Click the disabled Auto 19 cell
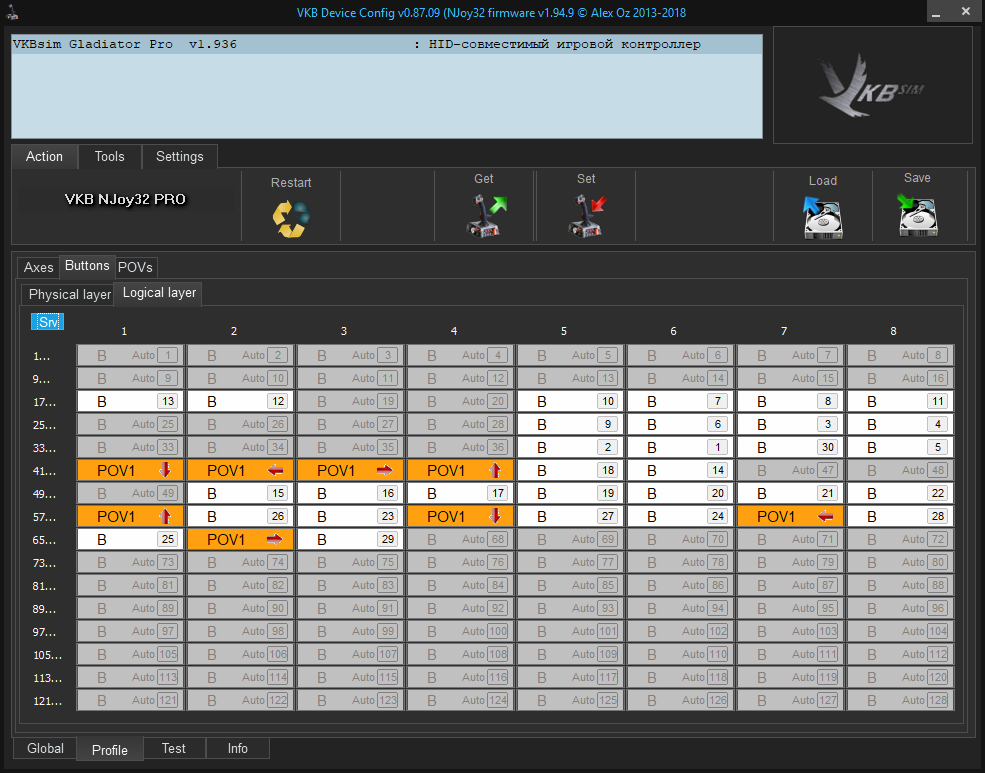Viewport: 985px width, 773px height. 350,401
